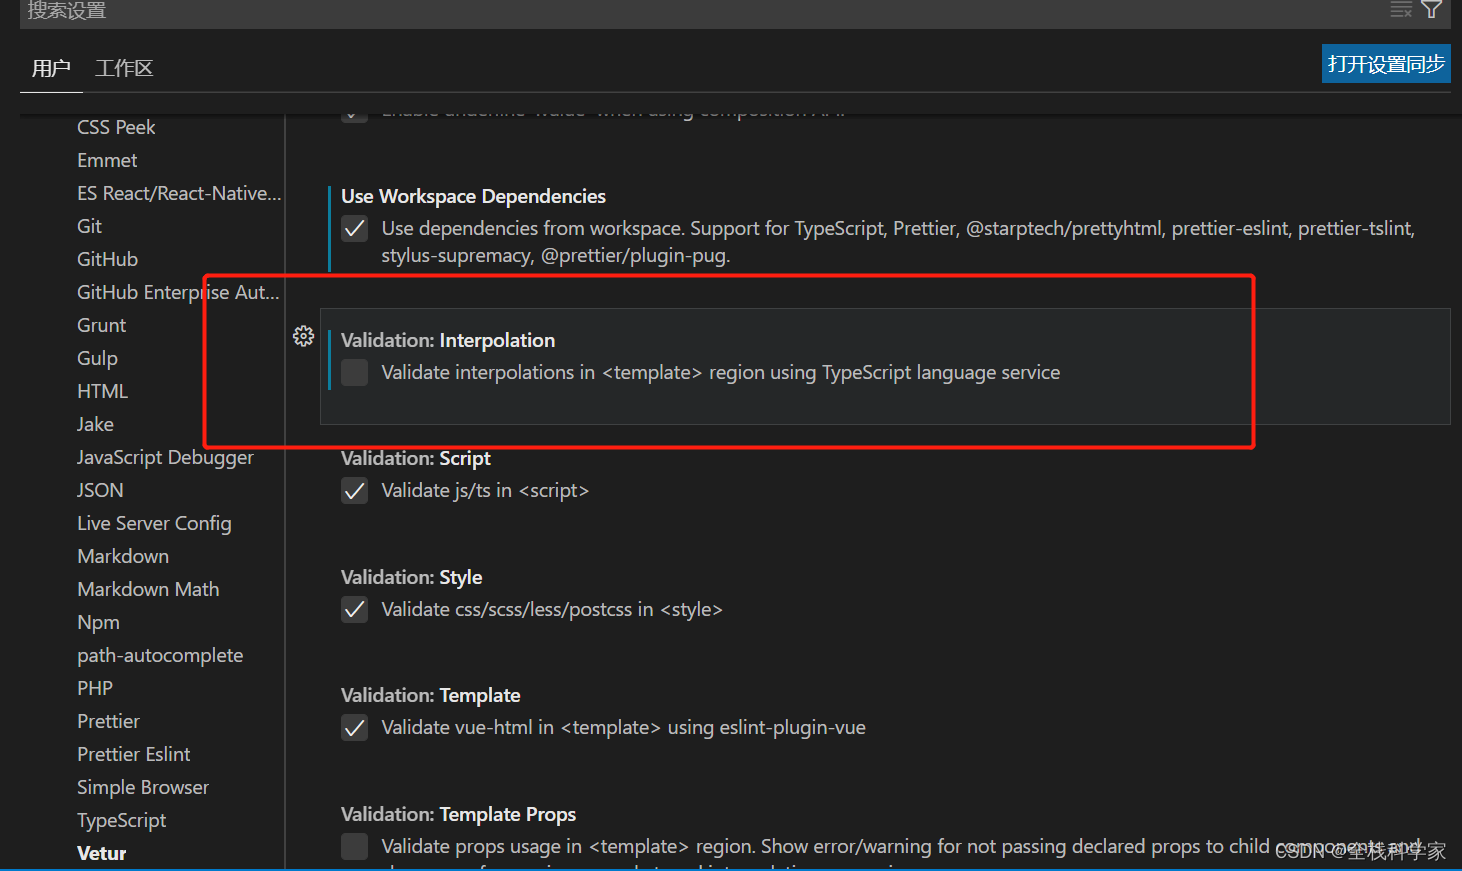Open PHP settings entry
The width and height of the screenshot is (1462, 871).
[95, 688]
